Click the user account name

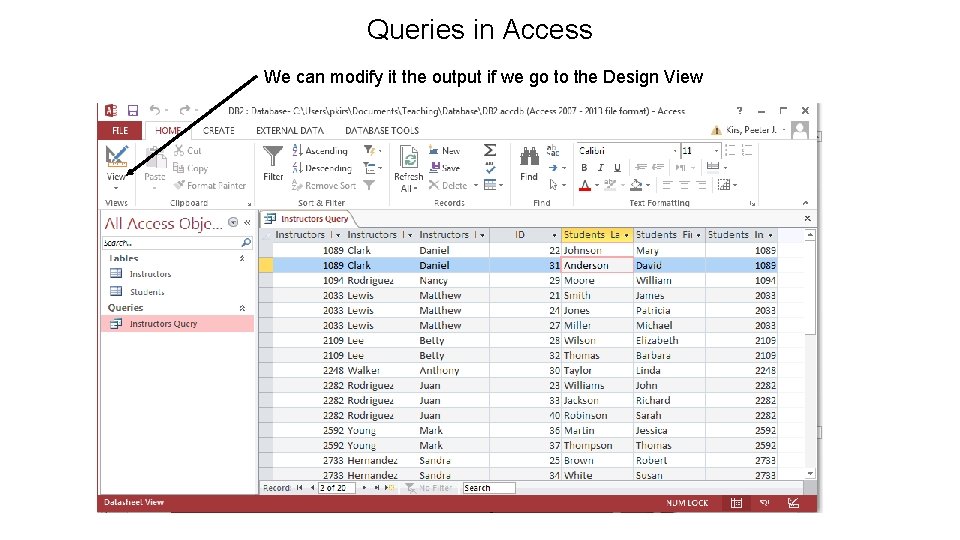(x=751, y=130)
